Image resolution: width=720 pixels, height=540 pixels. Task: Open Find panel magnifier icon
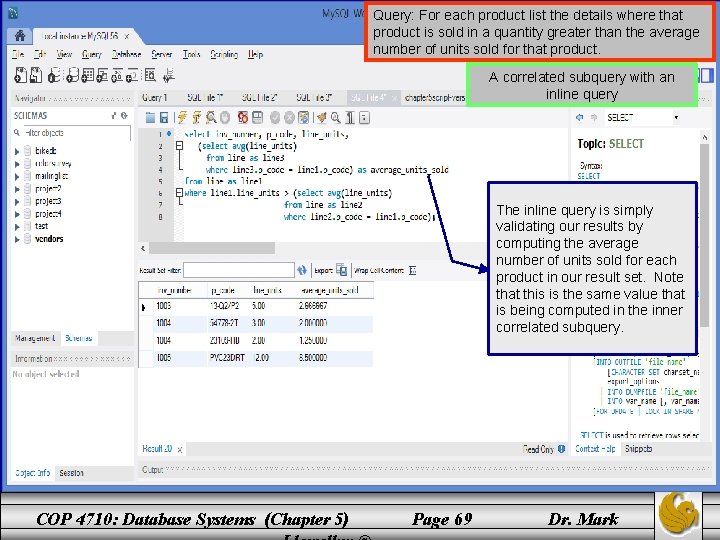pyautogui.click(x=336, y=118)
